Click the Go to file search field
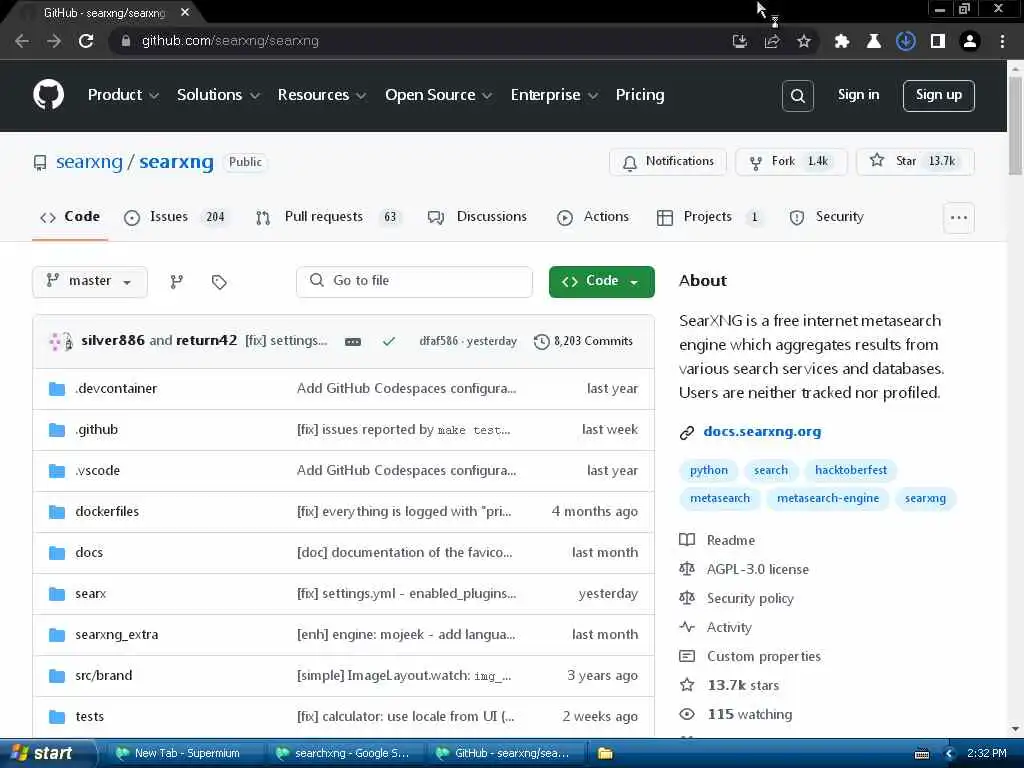1024x768 pixels. tap(414, 281)
